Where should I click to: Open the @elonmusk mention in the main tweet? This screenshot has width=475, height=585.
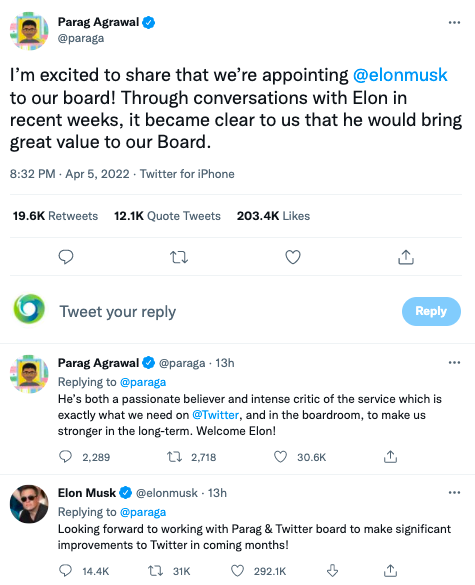tap(400, 75)
